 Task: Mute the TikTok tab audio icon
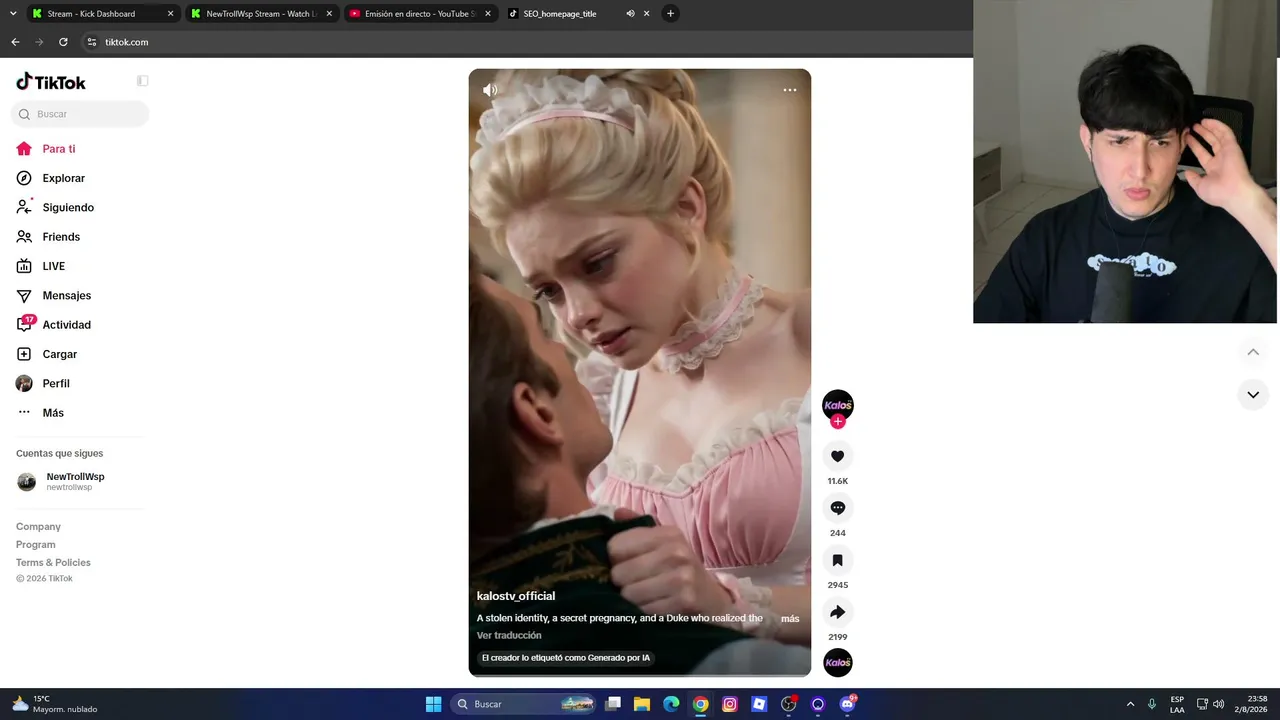click(x=630, y=14)
